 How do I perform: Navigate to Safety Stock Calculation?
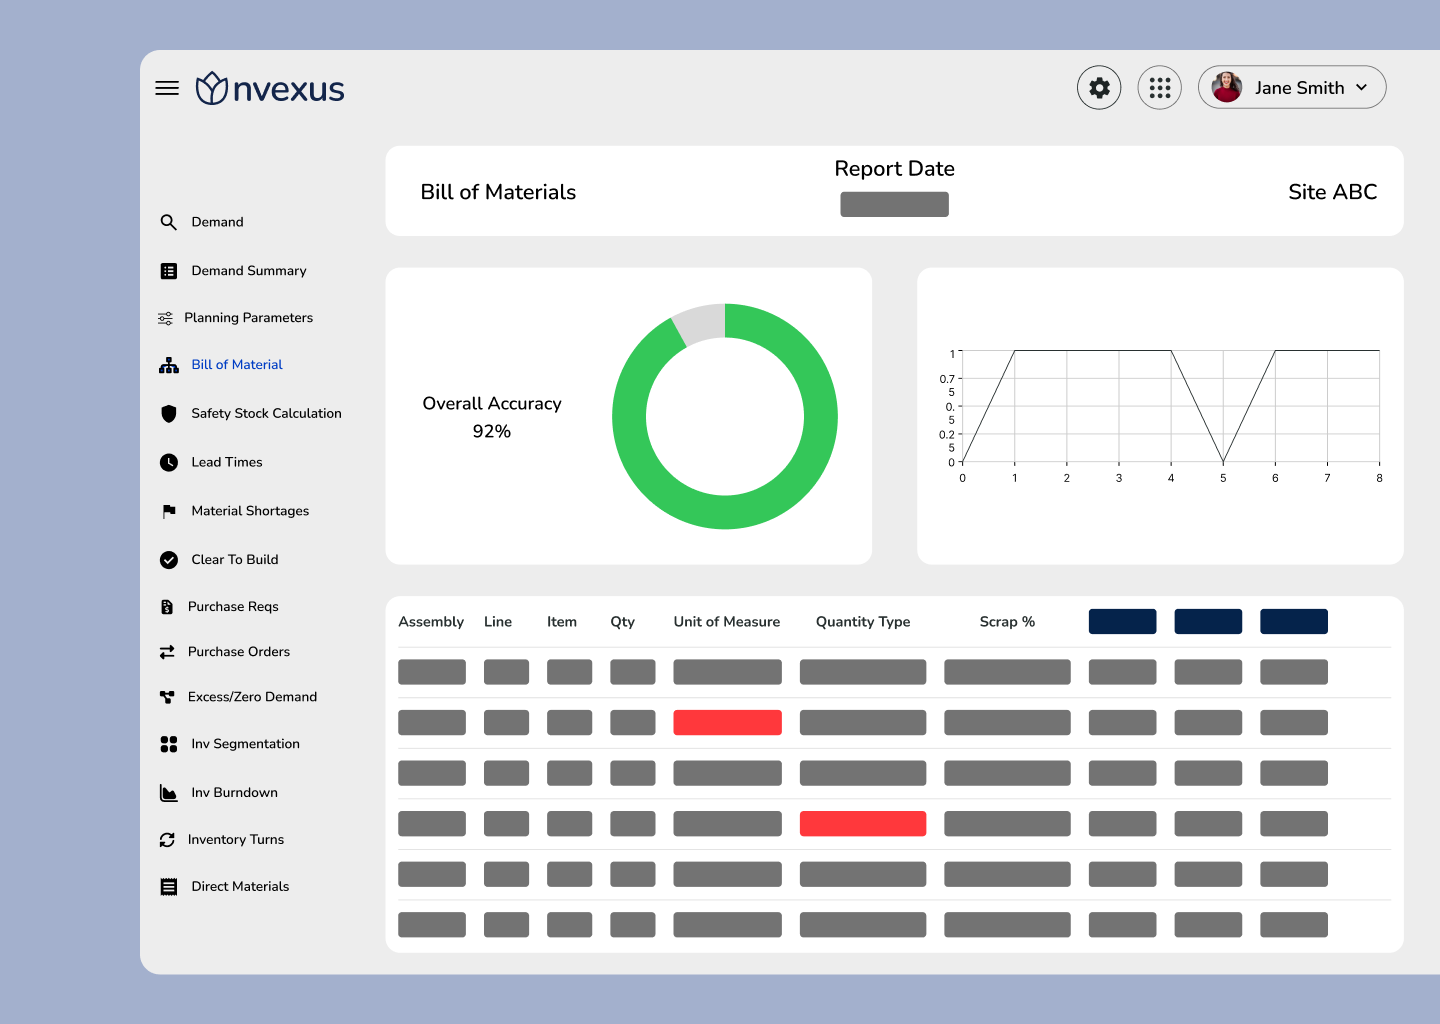tap(266, 413)
